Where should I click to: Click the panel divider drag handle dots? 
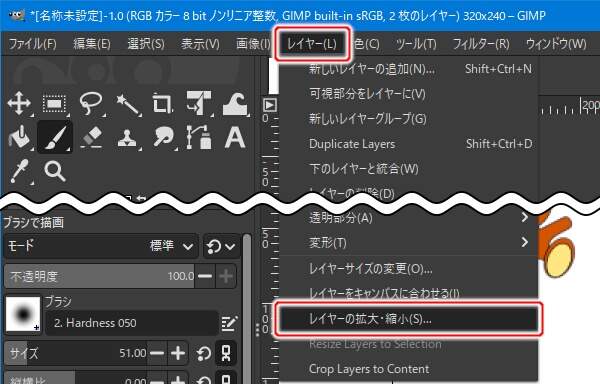(257, 329)
